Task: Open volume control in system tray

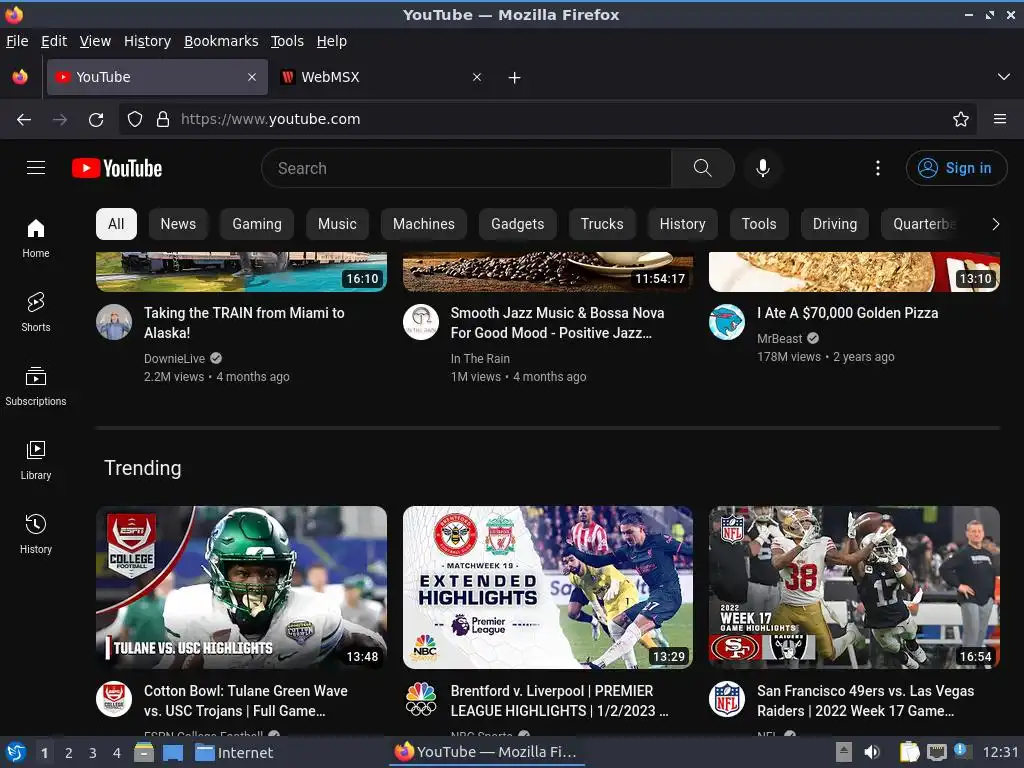Action: point(872,752)
